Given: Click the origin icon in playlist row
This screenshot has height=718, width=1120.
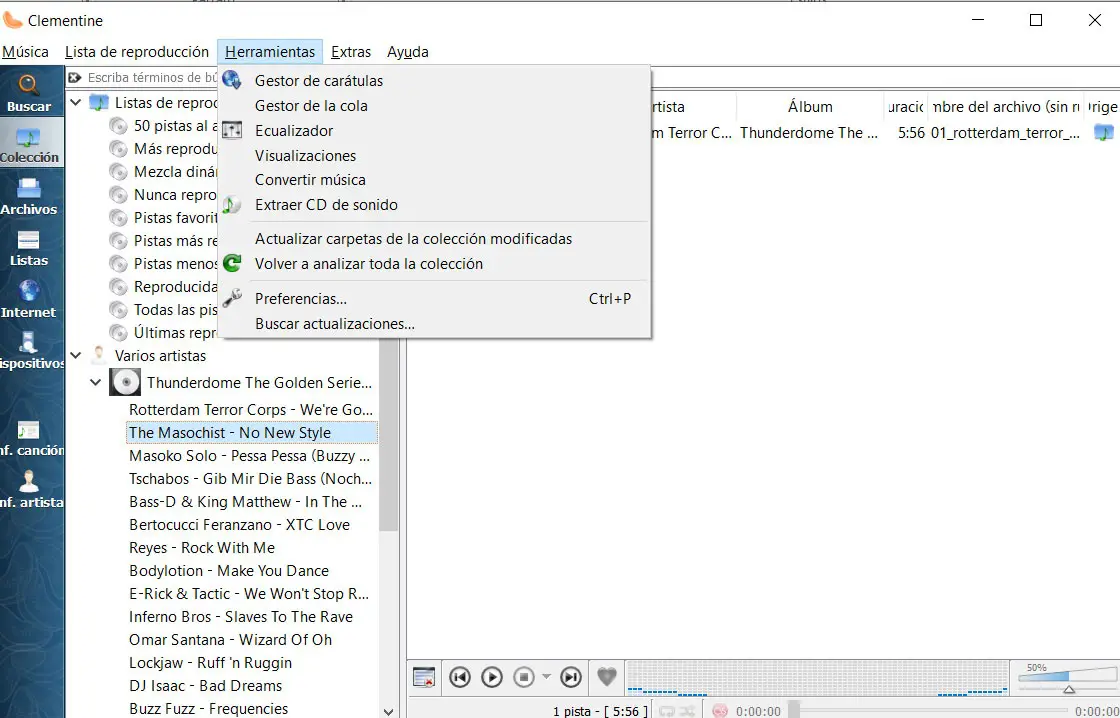Looking at the screenshot, I should (x=1104, y=132).
